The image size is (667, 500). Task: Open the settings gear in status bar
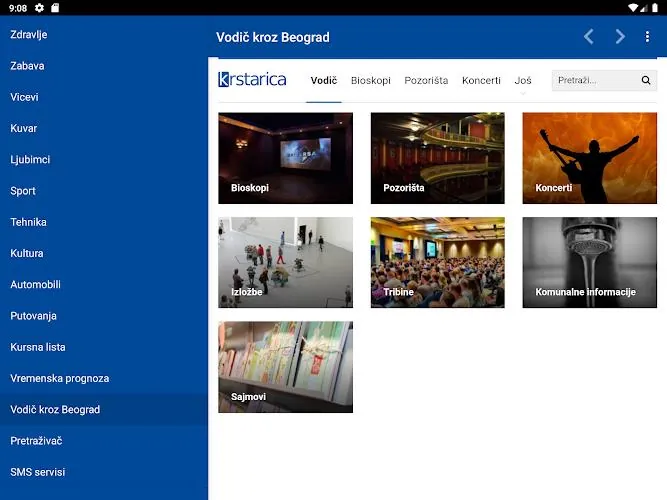[x=39, y=8]
